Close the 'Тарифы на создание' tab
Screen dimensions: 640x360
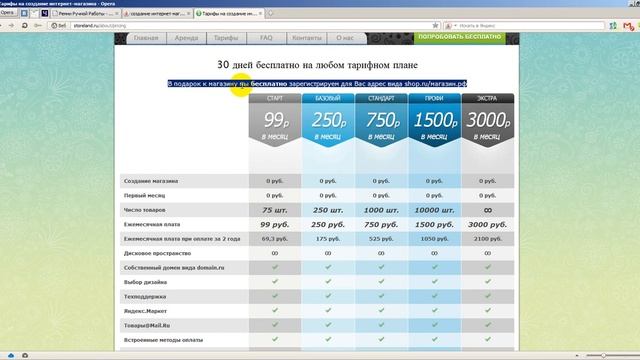tap(260, 13)
